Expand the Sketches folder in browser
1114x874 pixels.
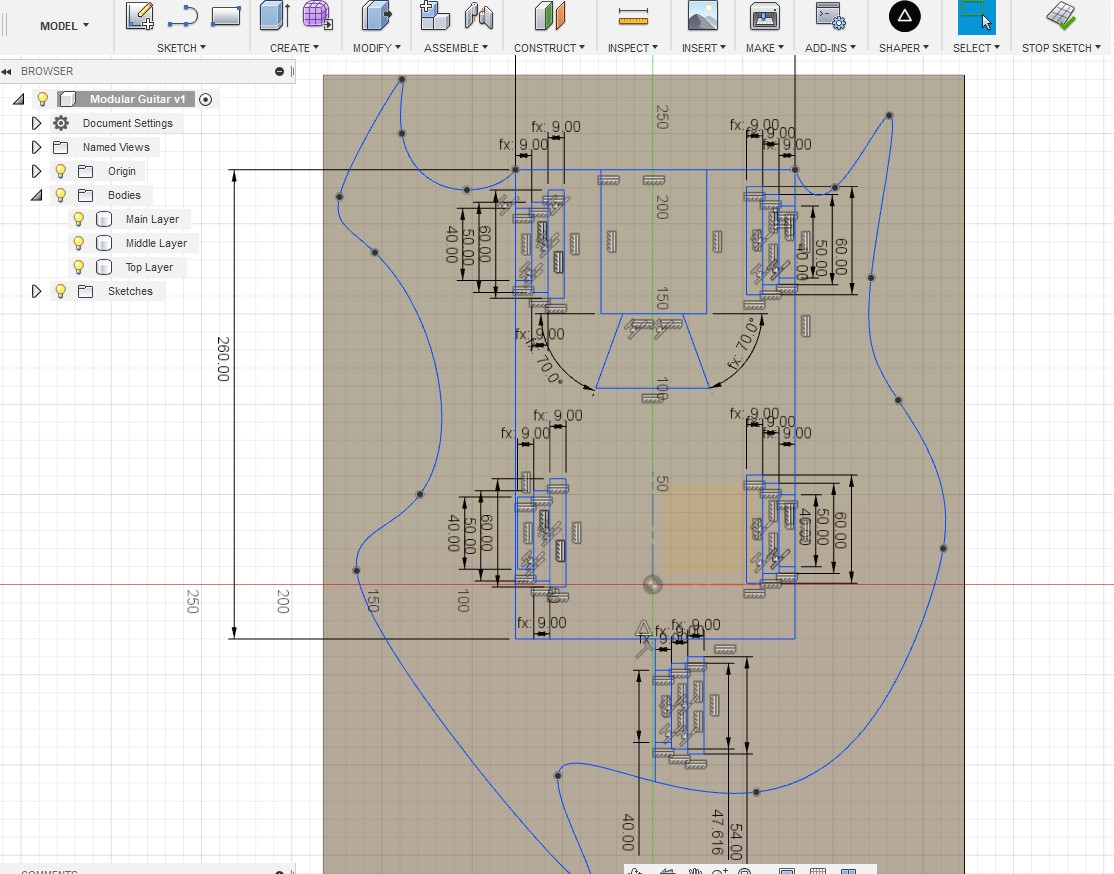[x=37, y=291]
